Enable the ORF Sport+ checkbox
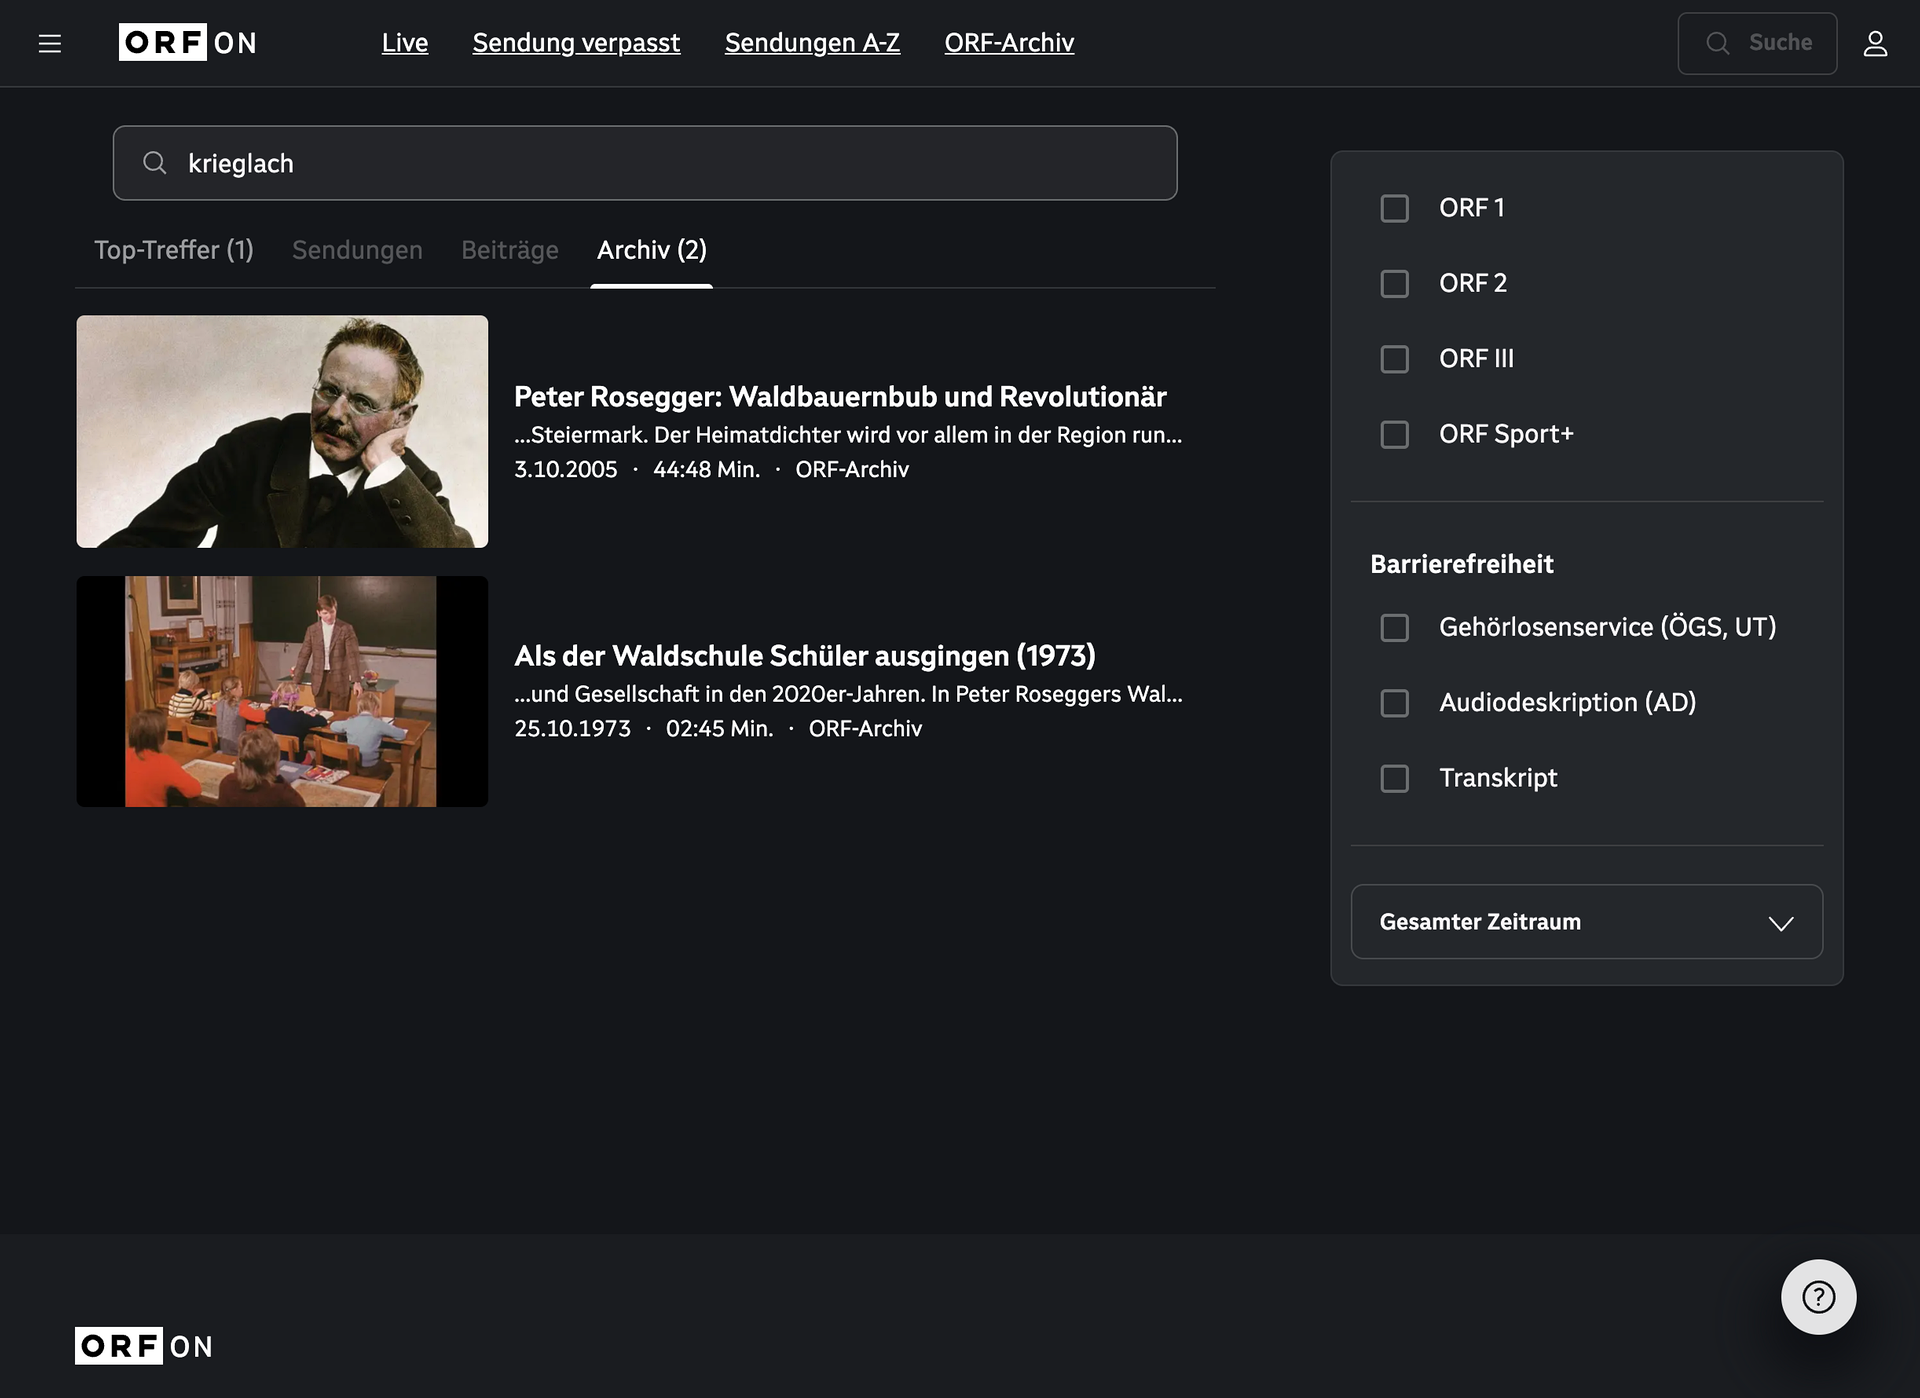 (x=1394, y=434)
